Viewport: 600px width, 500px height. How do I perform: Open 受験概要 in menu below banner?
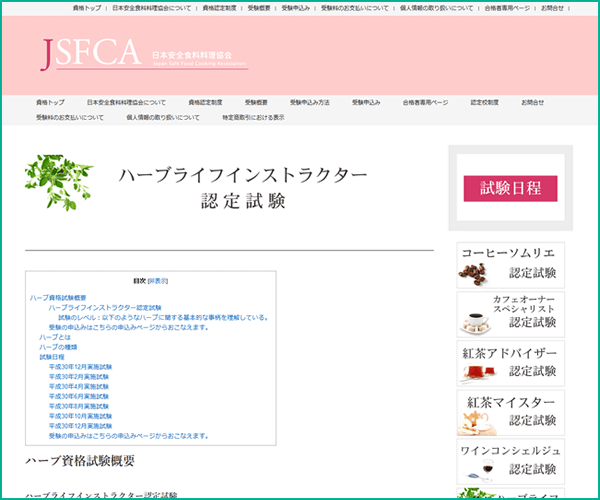pyautogui.click(x=256, y=103)
